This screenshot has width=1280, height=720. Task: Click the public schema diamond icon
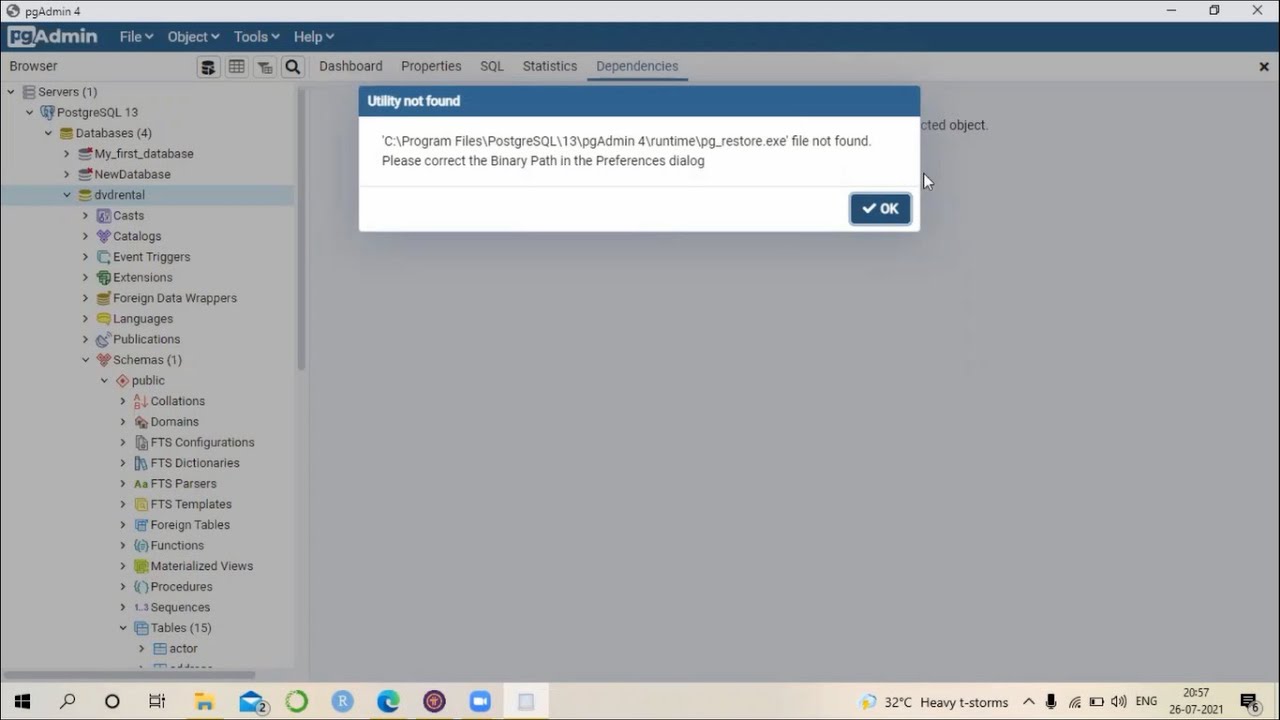(x=122, y=381)
